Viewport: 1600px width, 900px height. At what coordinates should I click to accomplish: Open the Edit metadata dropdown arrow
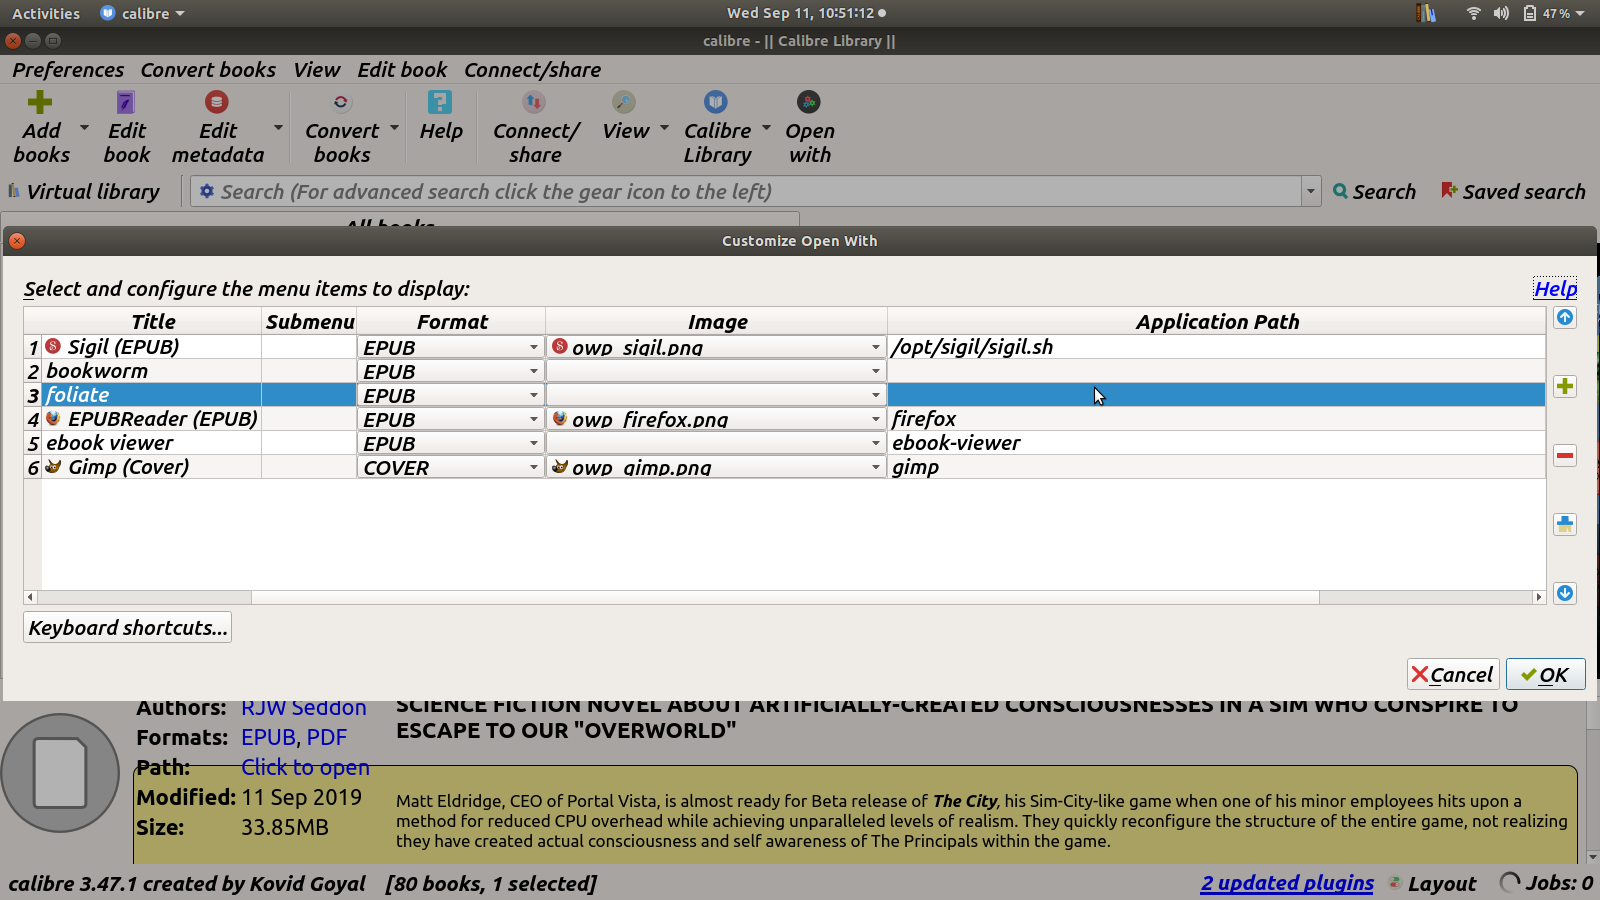(x=278, y=128)
